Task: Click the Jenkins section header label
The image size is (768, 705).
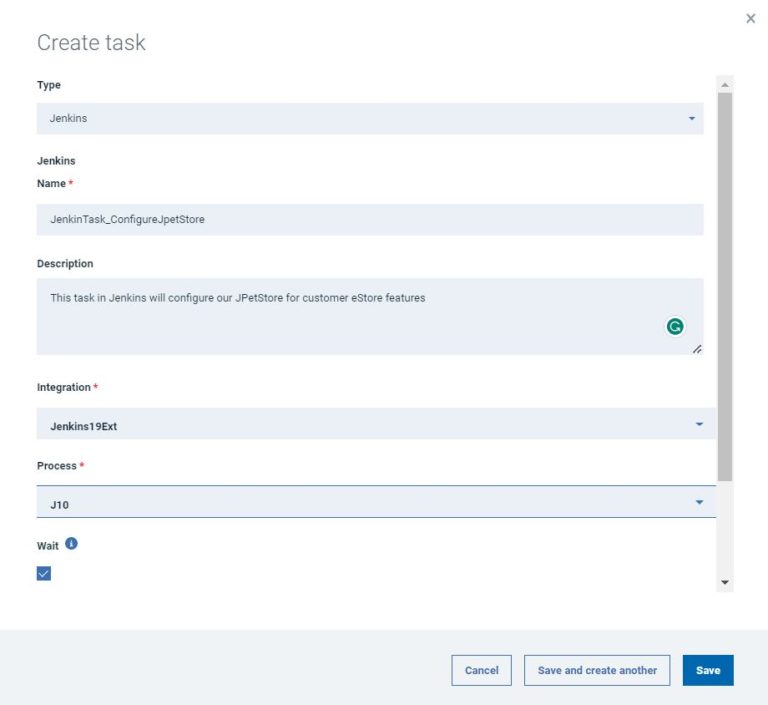Action: (56, 161)
